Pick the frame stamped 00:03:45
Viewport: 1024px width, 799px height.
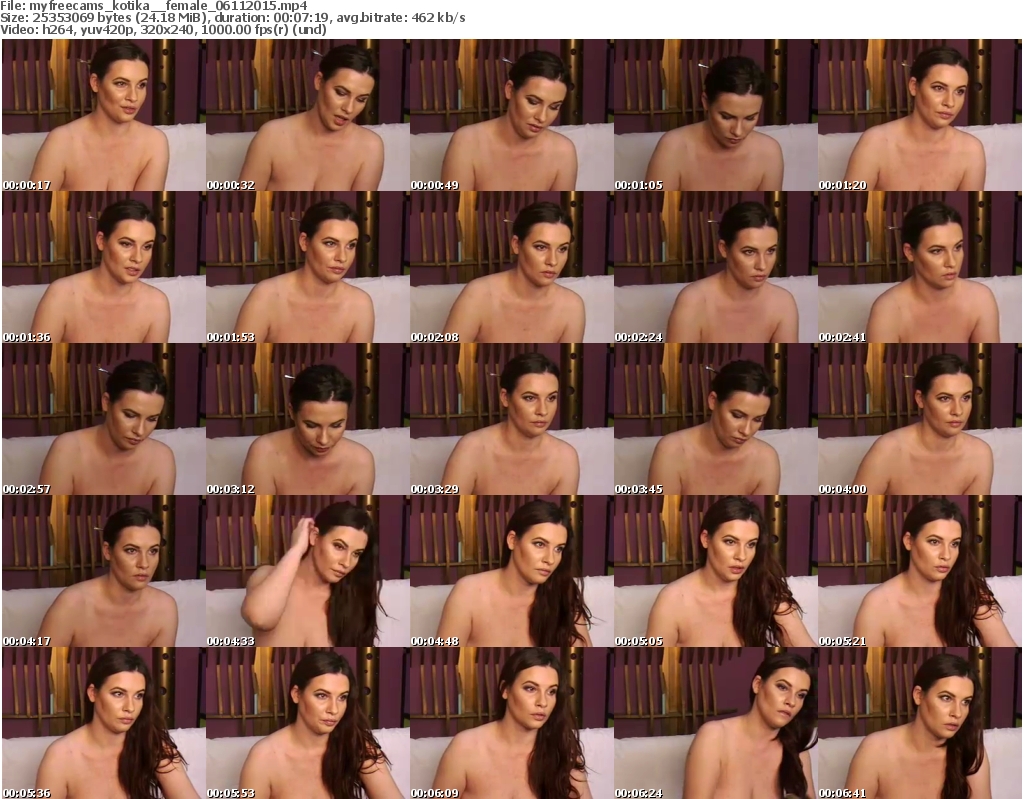716,419
